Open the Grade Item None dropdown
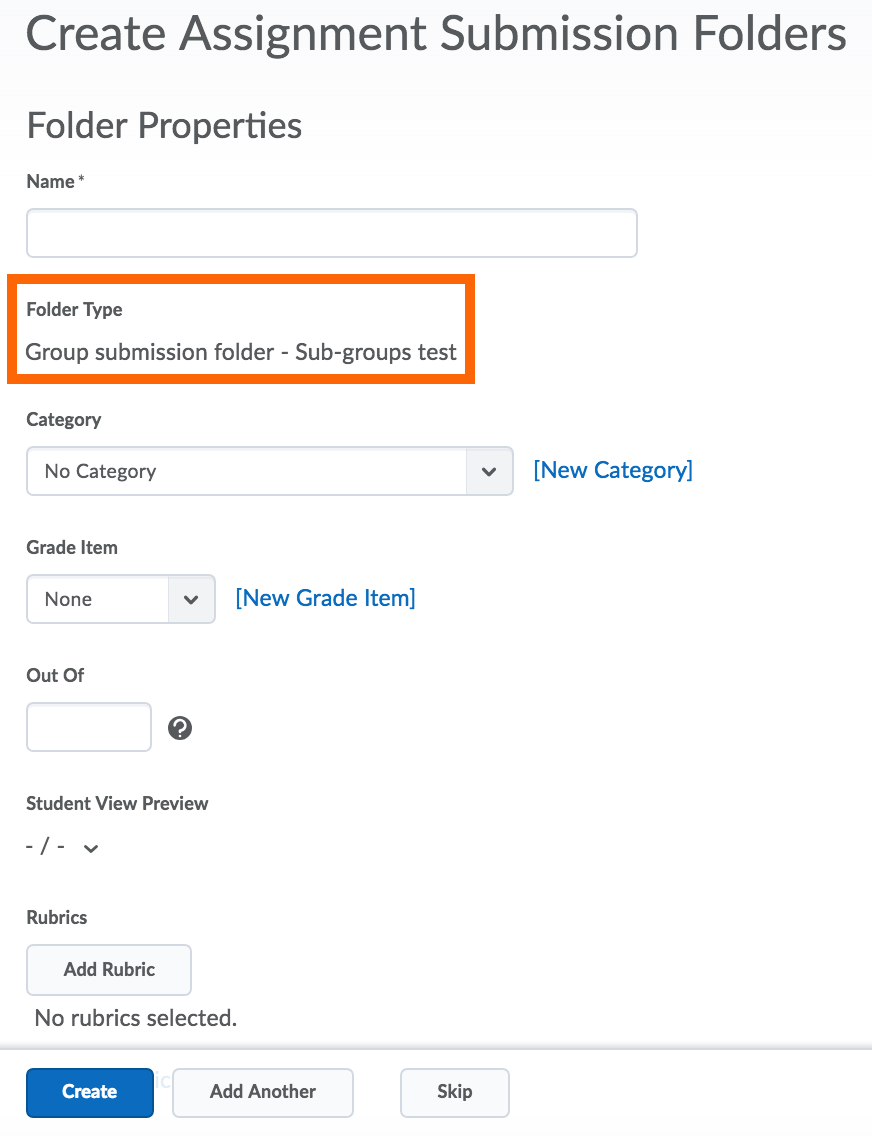This screenshot has width=872, height=1136. [x=121, y=599]
